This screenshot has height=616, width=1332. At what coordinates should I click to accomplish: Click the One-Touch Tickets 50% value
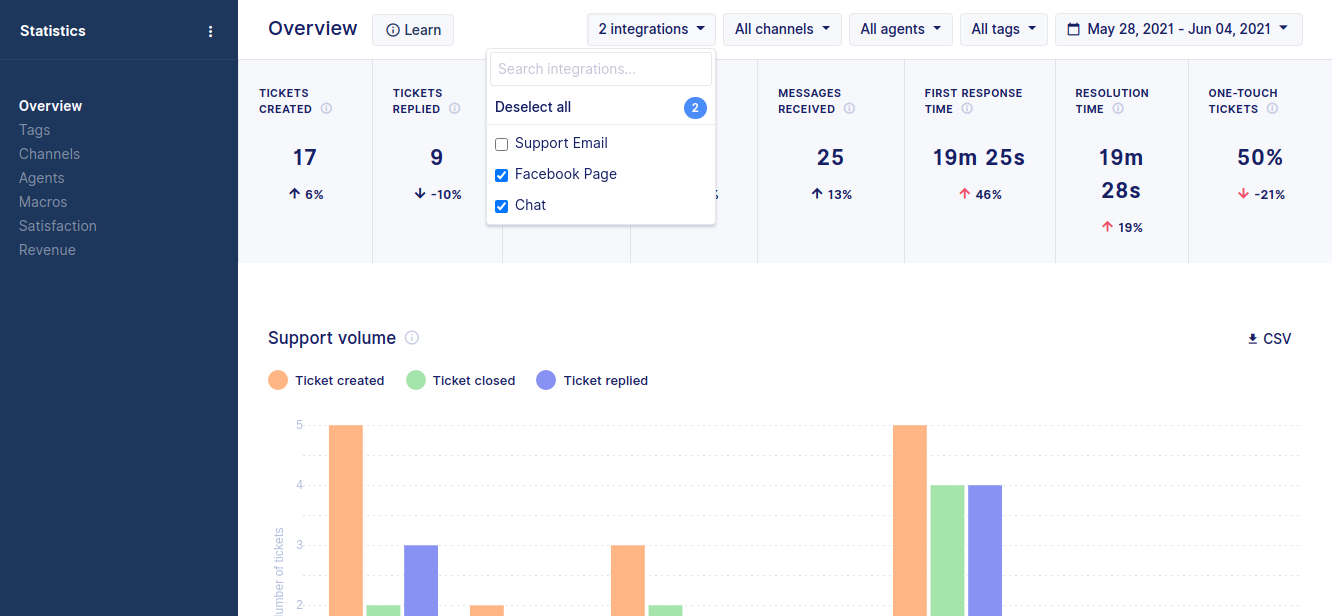(1260, 158)
